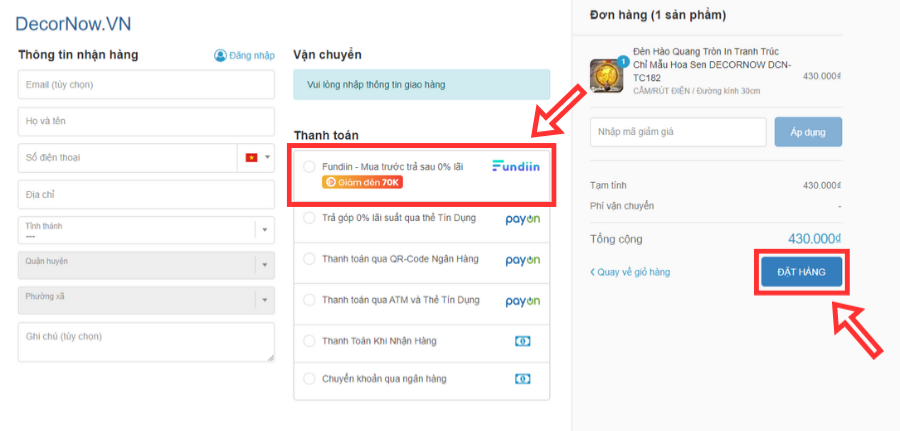Click the product thumbnail image
900x431 pixels.
607,75
